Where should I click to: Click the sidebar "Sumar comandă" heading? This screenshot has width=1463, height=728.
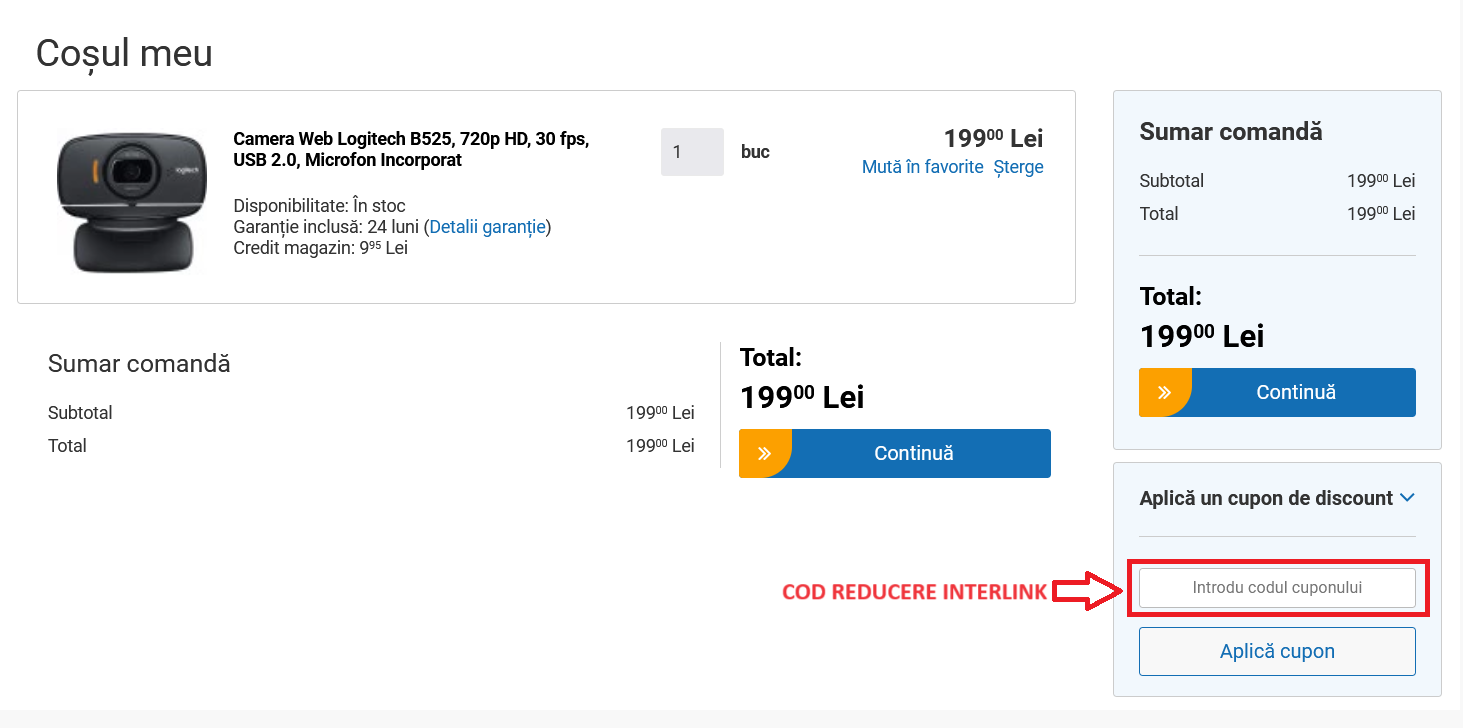[1230, 131]
